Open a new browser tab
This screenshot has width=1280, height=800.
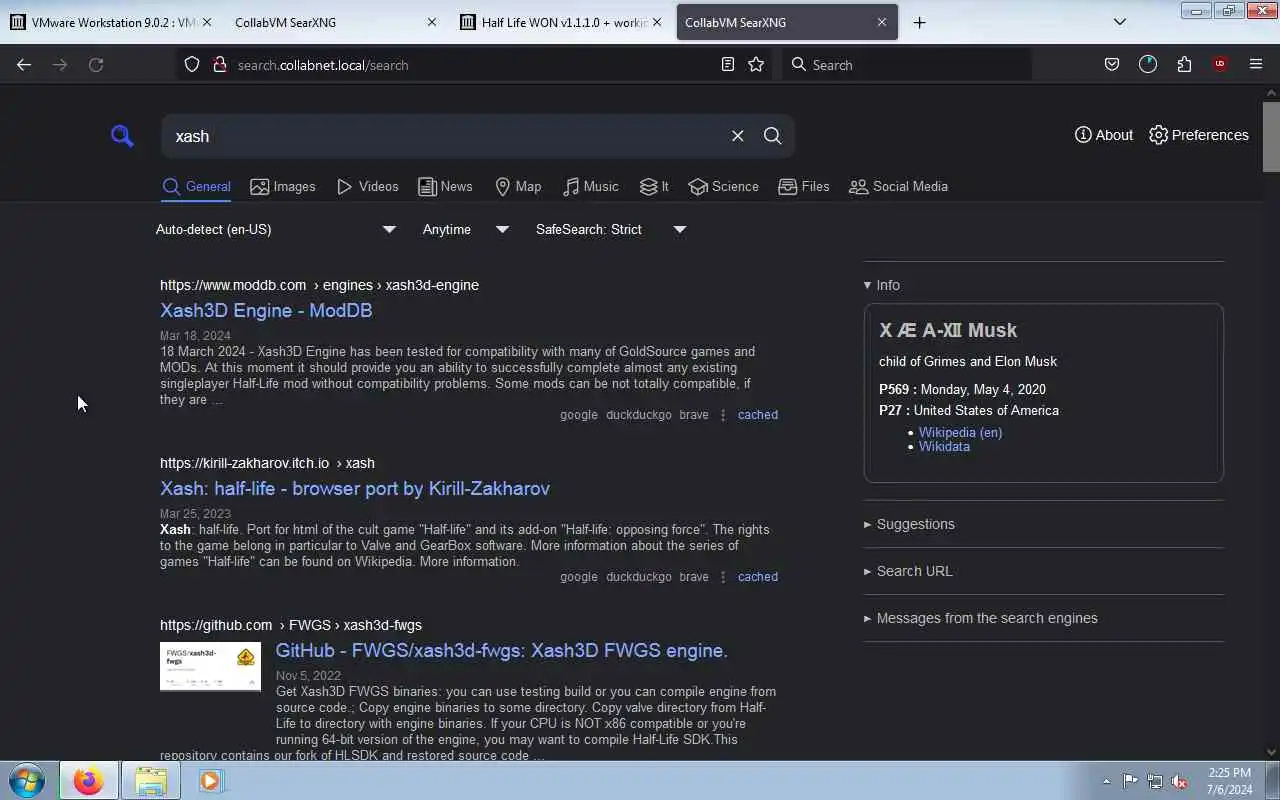(919, 22)
